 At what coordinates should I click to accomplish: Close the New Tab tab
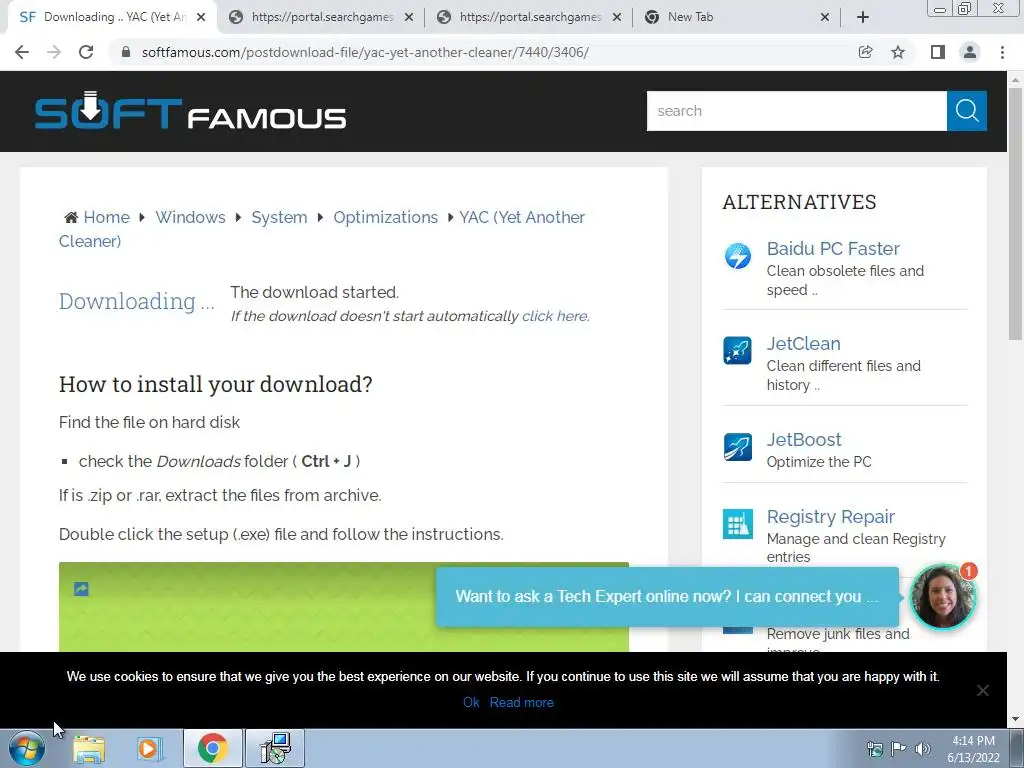825,18
